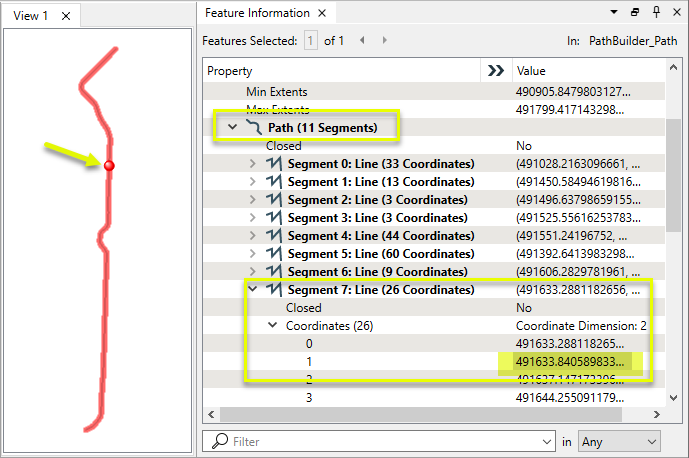Close the View 1 tab

66,15
